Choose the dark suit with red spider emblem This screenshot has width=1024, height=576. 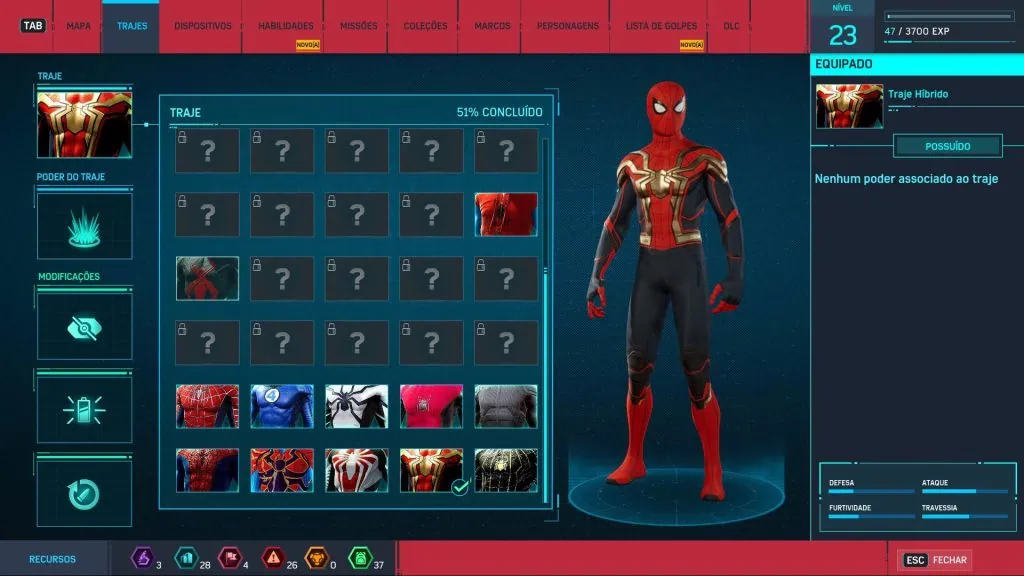[x=207, y=278]
